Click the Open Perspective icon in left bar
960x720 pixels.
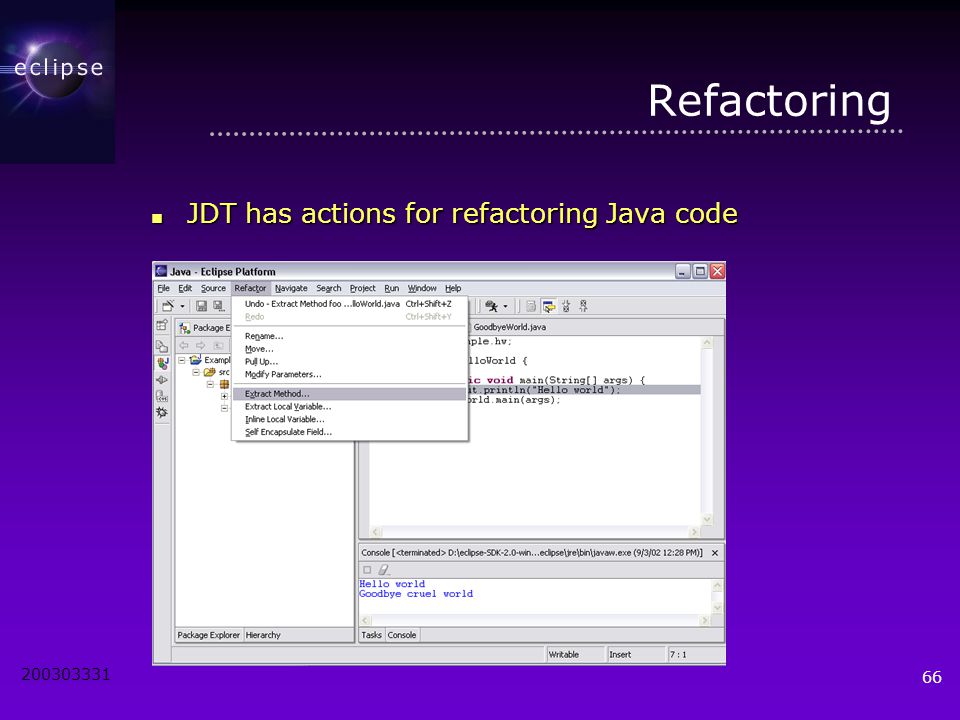point(162,326)
